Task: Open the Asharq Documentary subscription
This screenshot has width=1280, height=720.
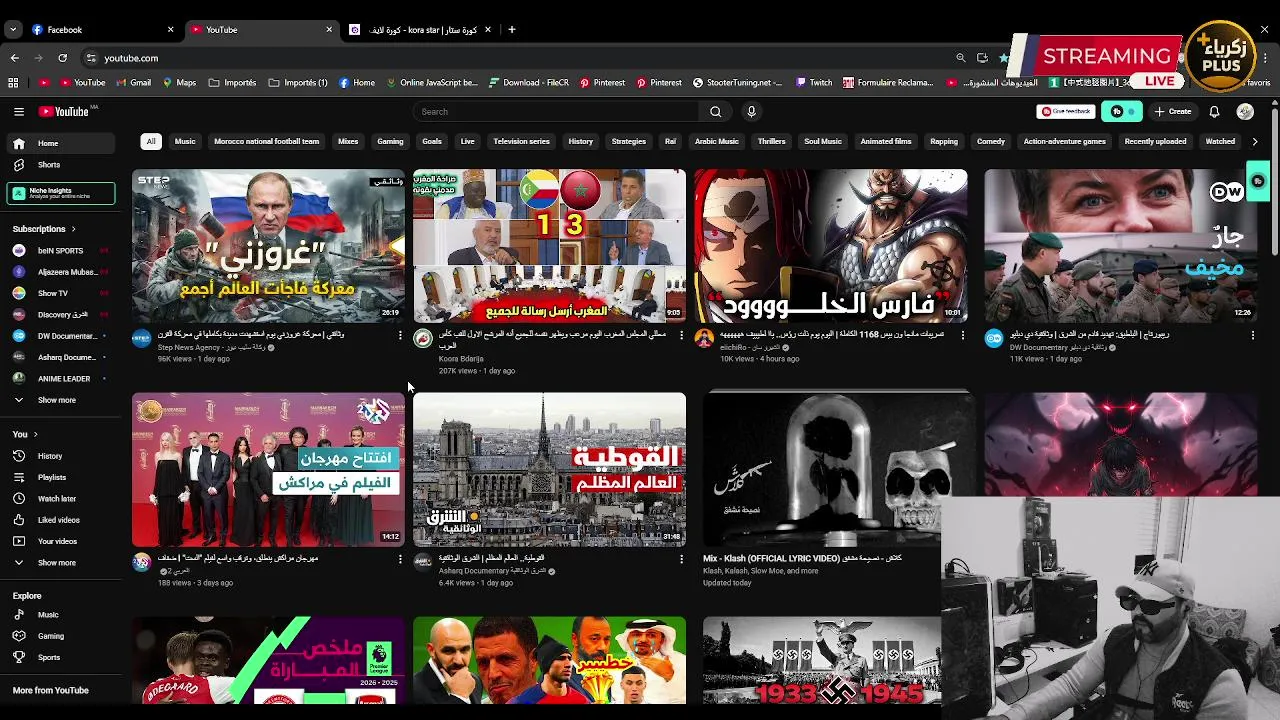Action: coord(60,357)
